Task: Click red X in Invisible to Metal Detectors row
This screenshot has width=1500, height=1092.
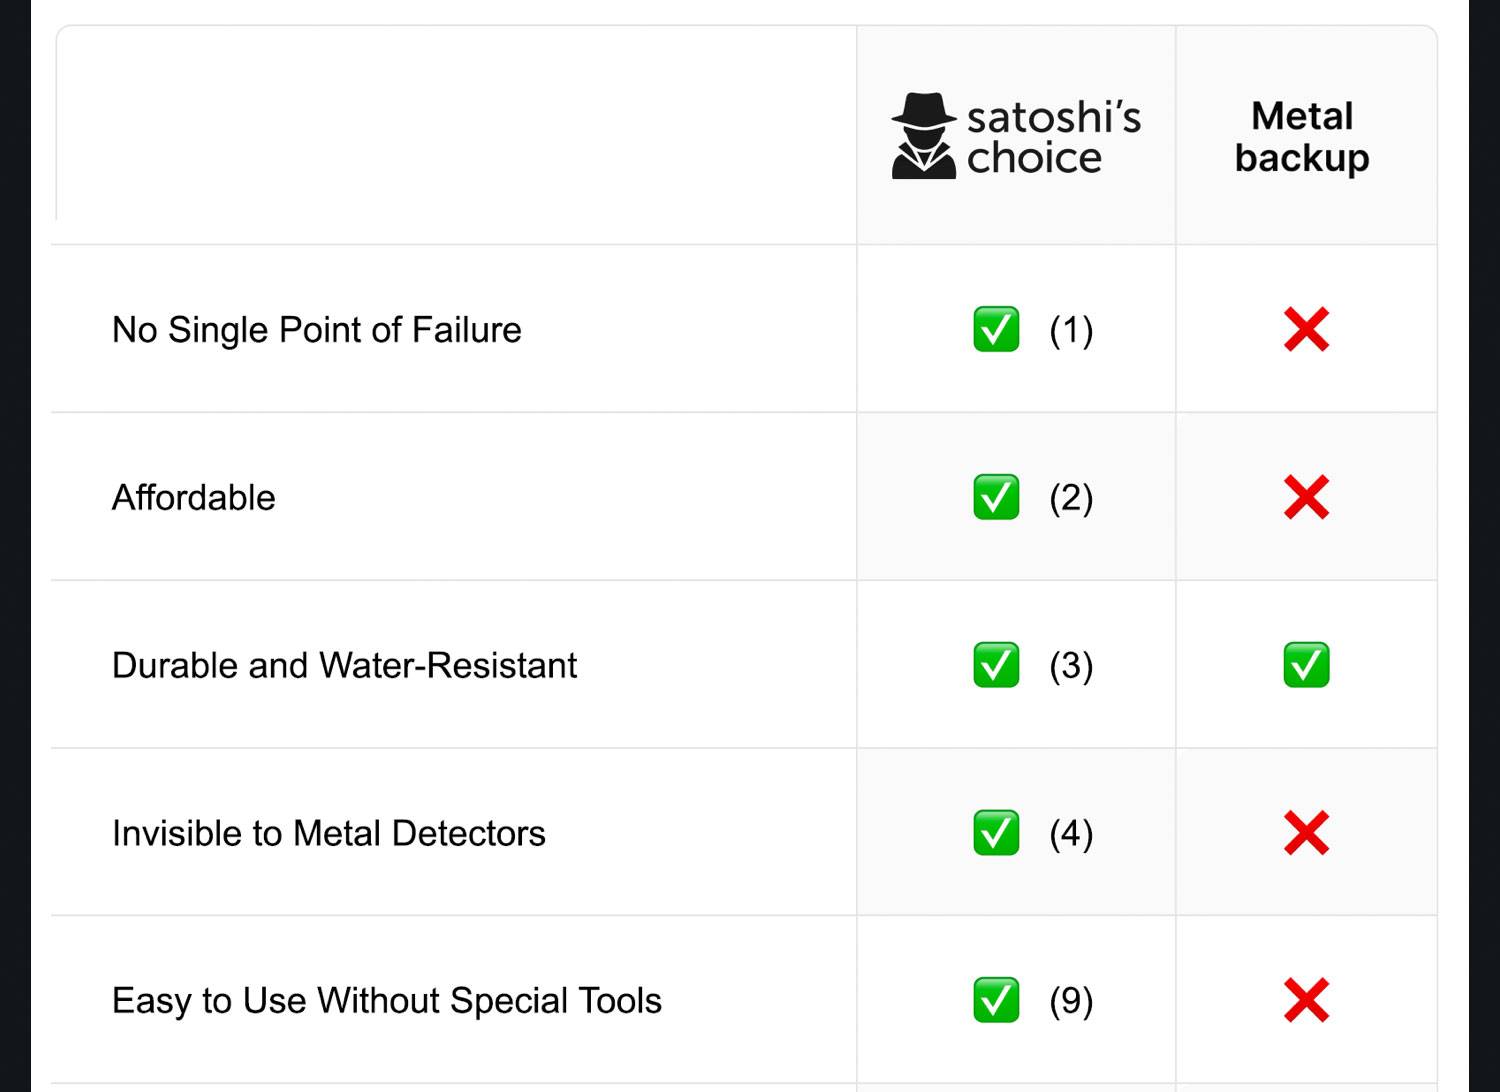Action: click(x=1306, y=833)
